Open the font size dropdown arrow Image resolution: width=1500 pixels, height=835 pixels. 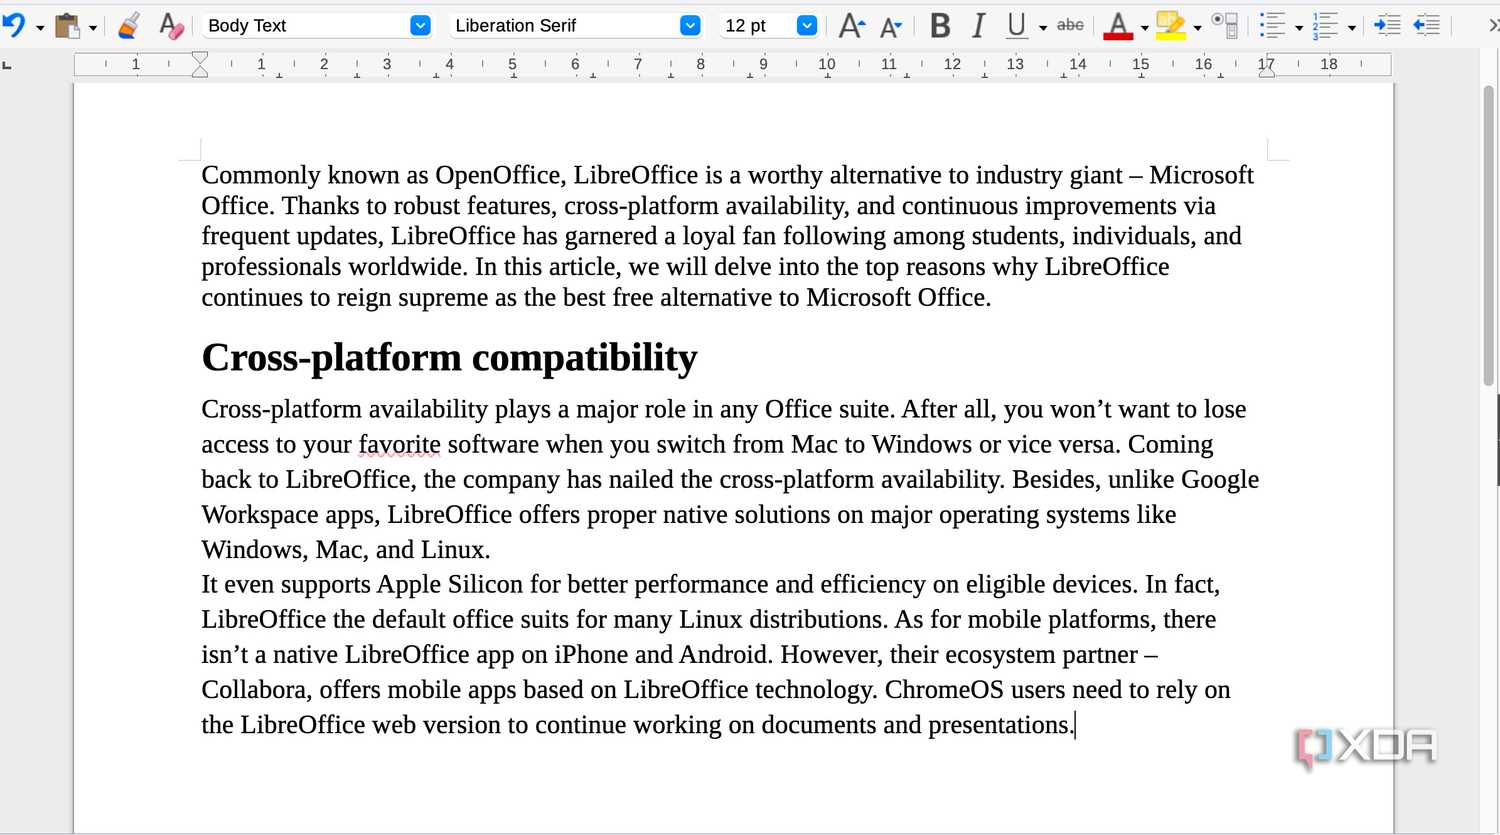pyautogui.click(x=807, y=26)
